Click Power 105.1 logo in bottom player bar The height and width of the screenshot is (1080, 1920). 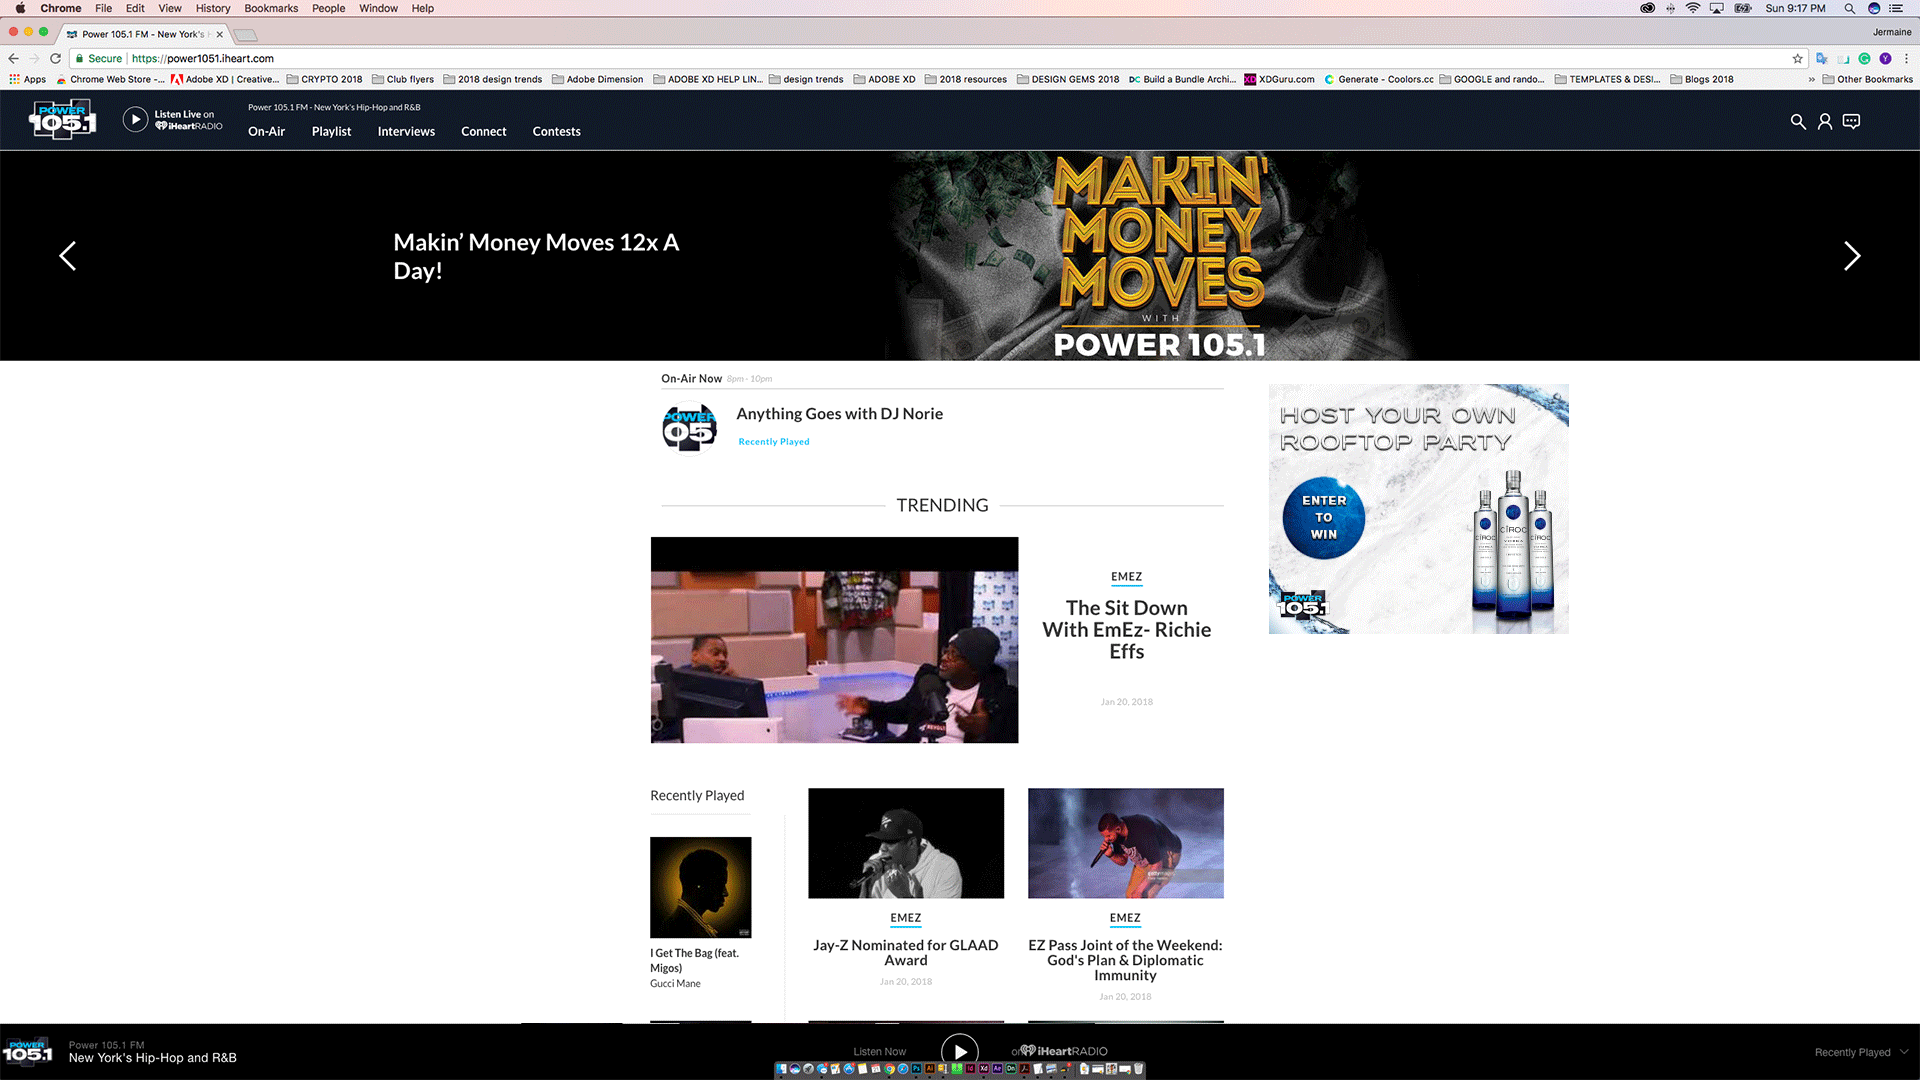click(x=27, y=1052)
